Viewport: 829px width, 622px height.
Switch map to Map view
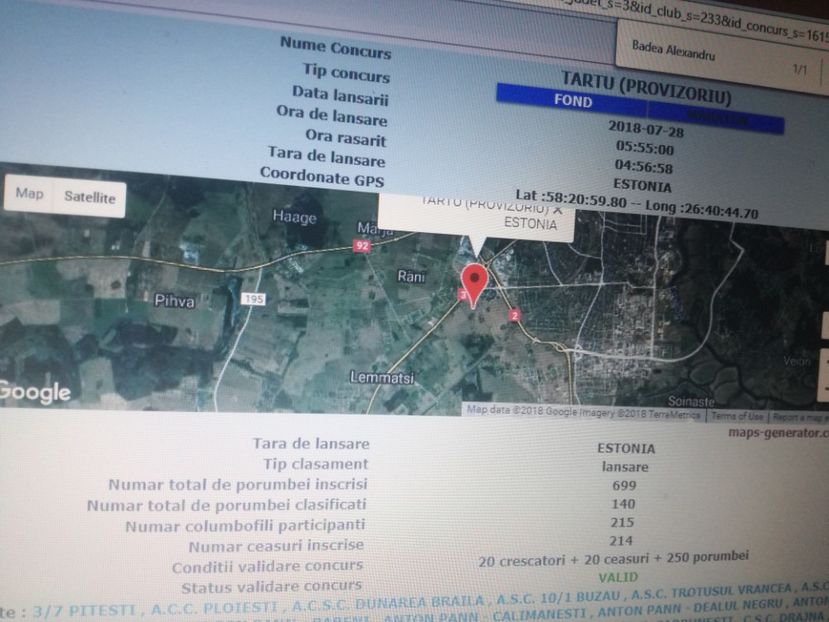(30, 196)
